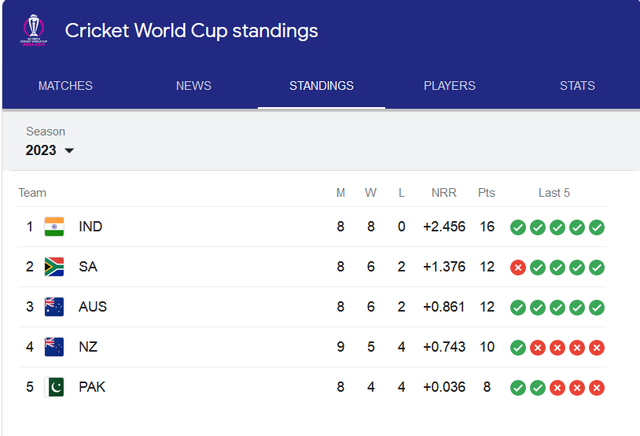This screenshot has width=640, height=436.
Task: Click the Australia flag icon
Action: pyautogui.click(x=54, y=307)
